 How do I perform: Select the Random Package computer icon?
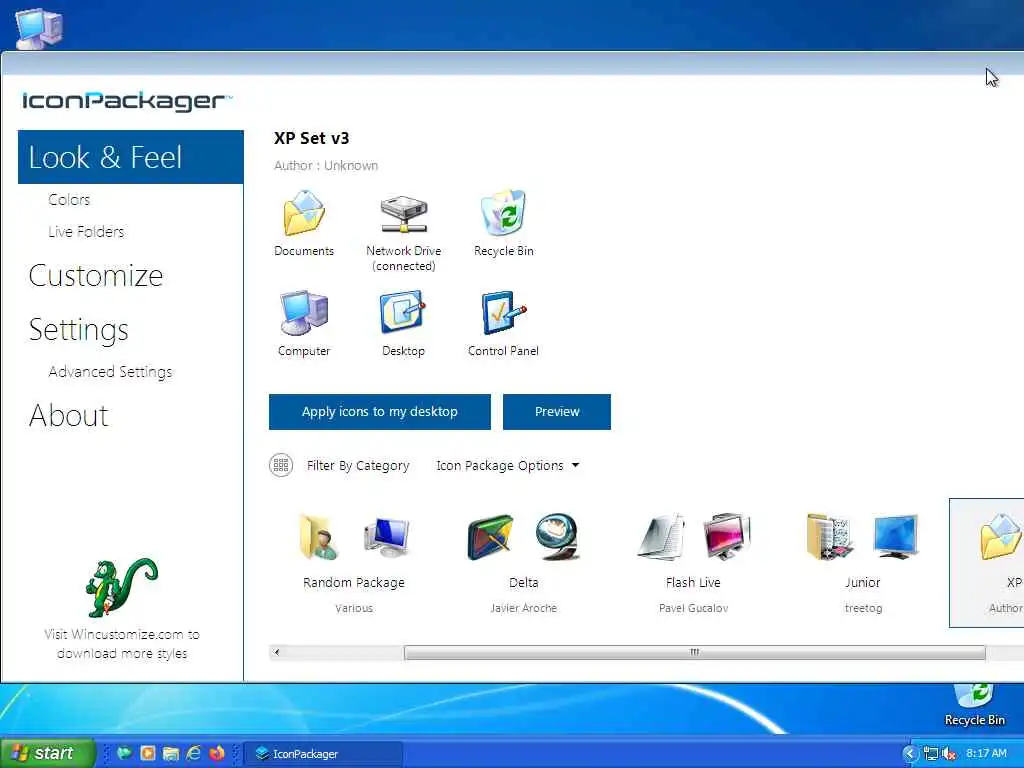tap(387, 537)
